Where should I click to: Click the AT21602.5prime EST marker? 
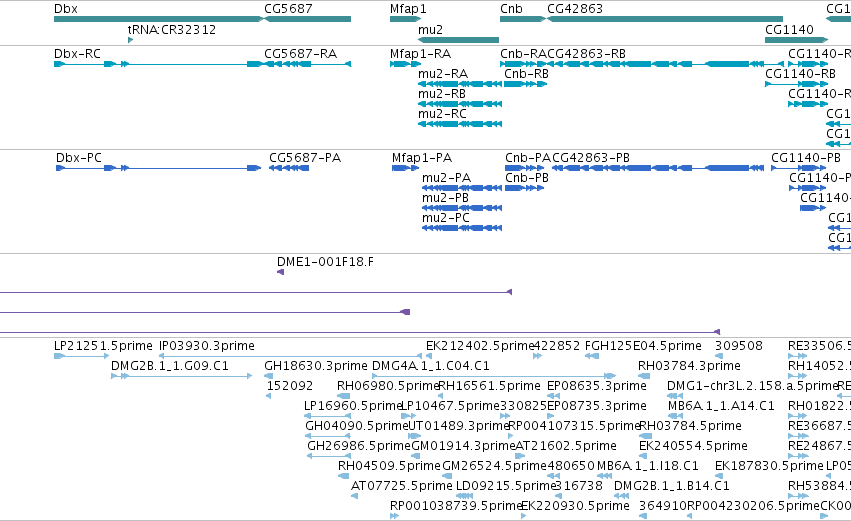(x=519, y=456)
